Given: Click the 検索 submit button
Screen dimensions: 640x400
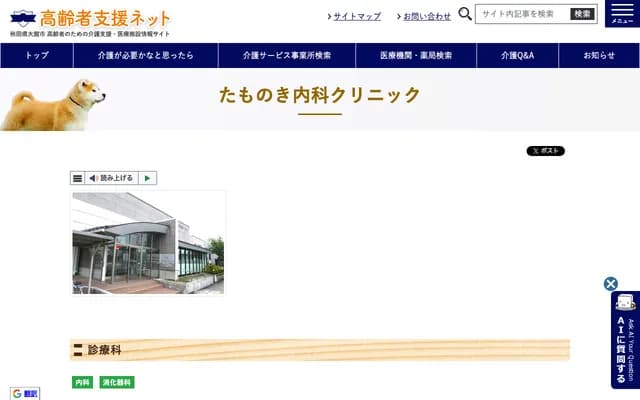Looking at the screenshot, I should pyautogui.click(x=582, y=14).
